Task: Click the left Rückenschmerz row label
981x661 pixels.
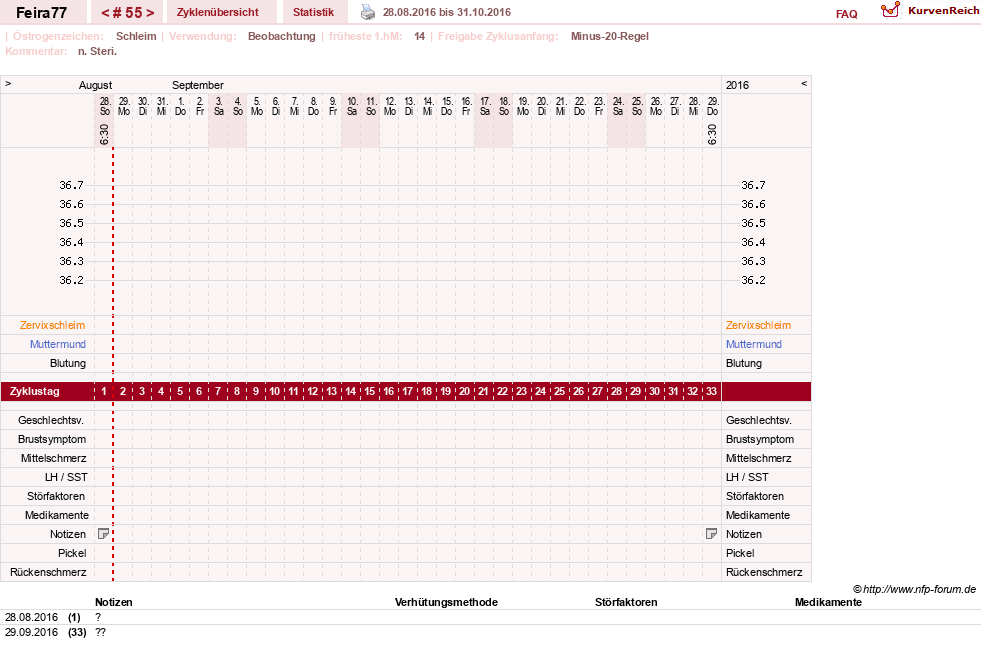Action: click(48, 572)
